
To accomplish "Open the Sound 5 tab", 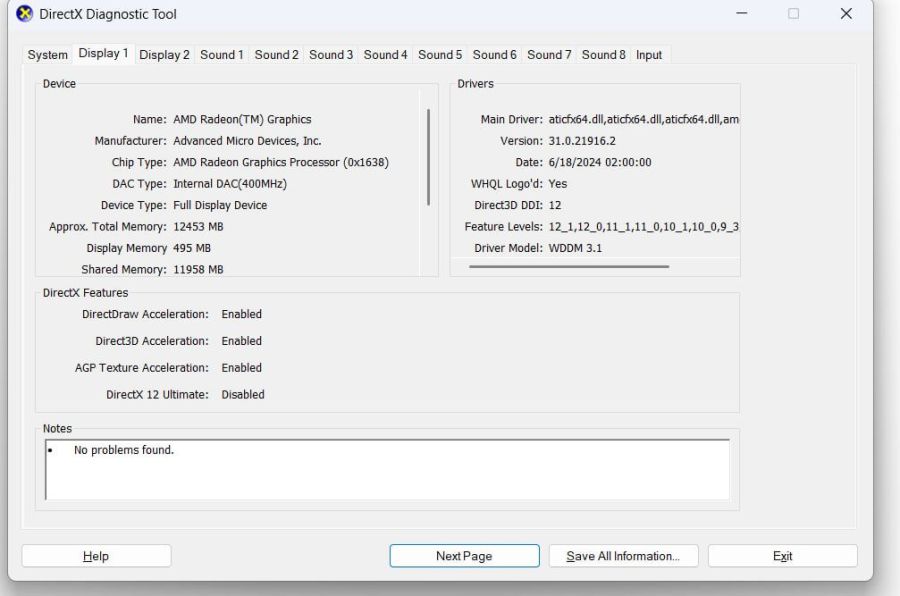I will tap(440, 55).
